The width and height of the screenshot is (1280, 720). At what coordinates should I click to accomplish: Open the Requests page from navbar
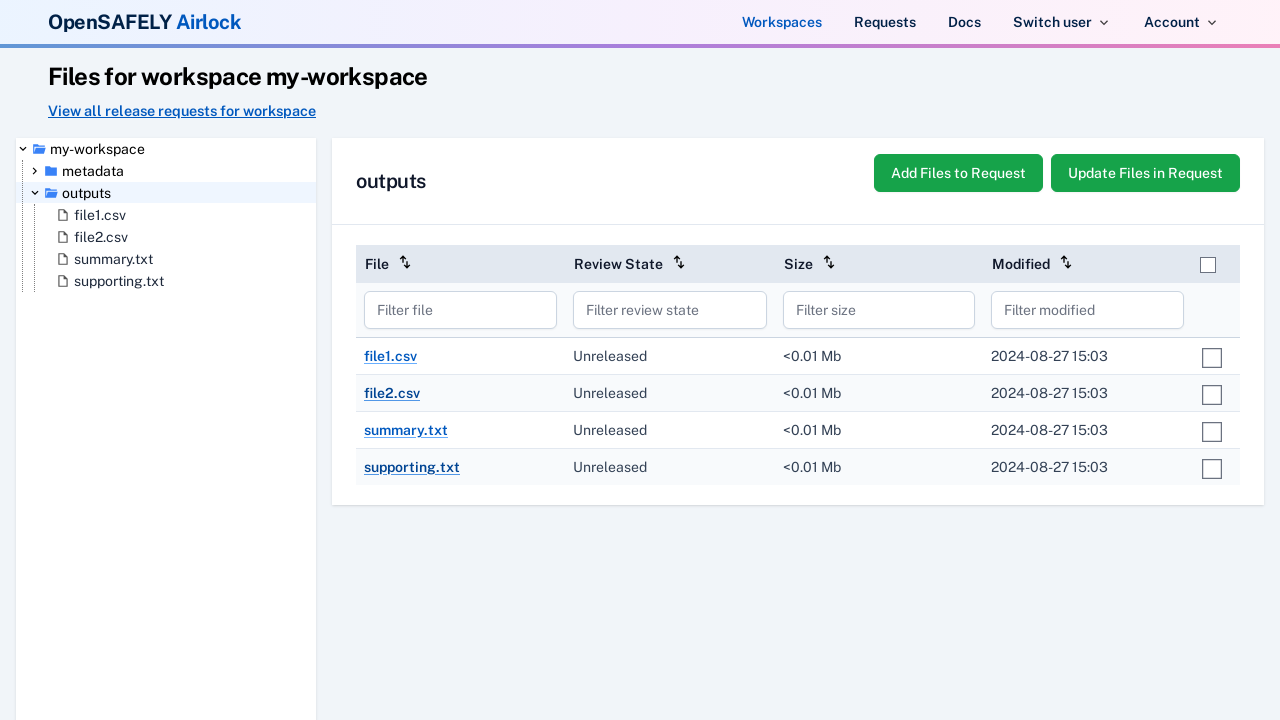coord(884,22)
